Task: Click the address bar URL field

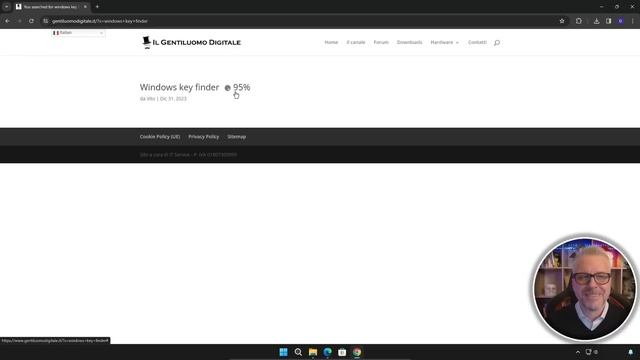Action: 302,21
